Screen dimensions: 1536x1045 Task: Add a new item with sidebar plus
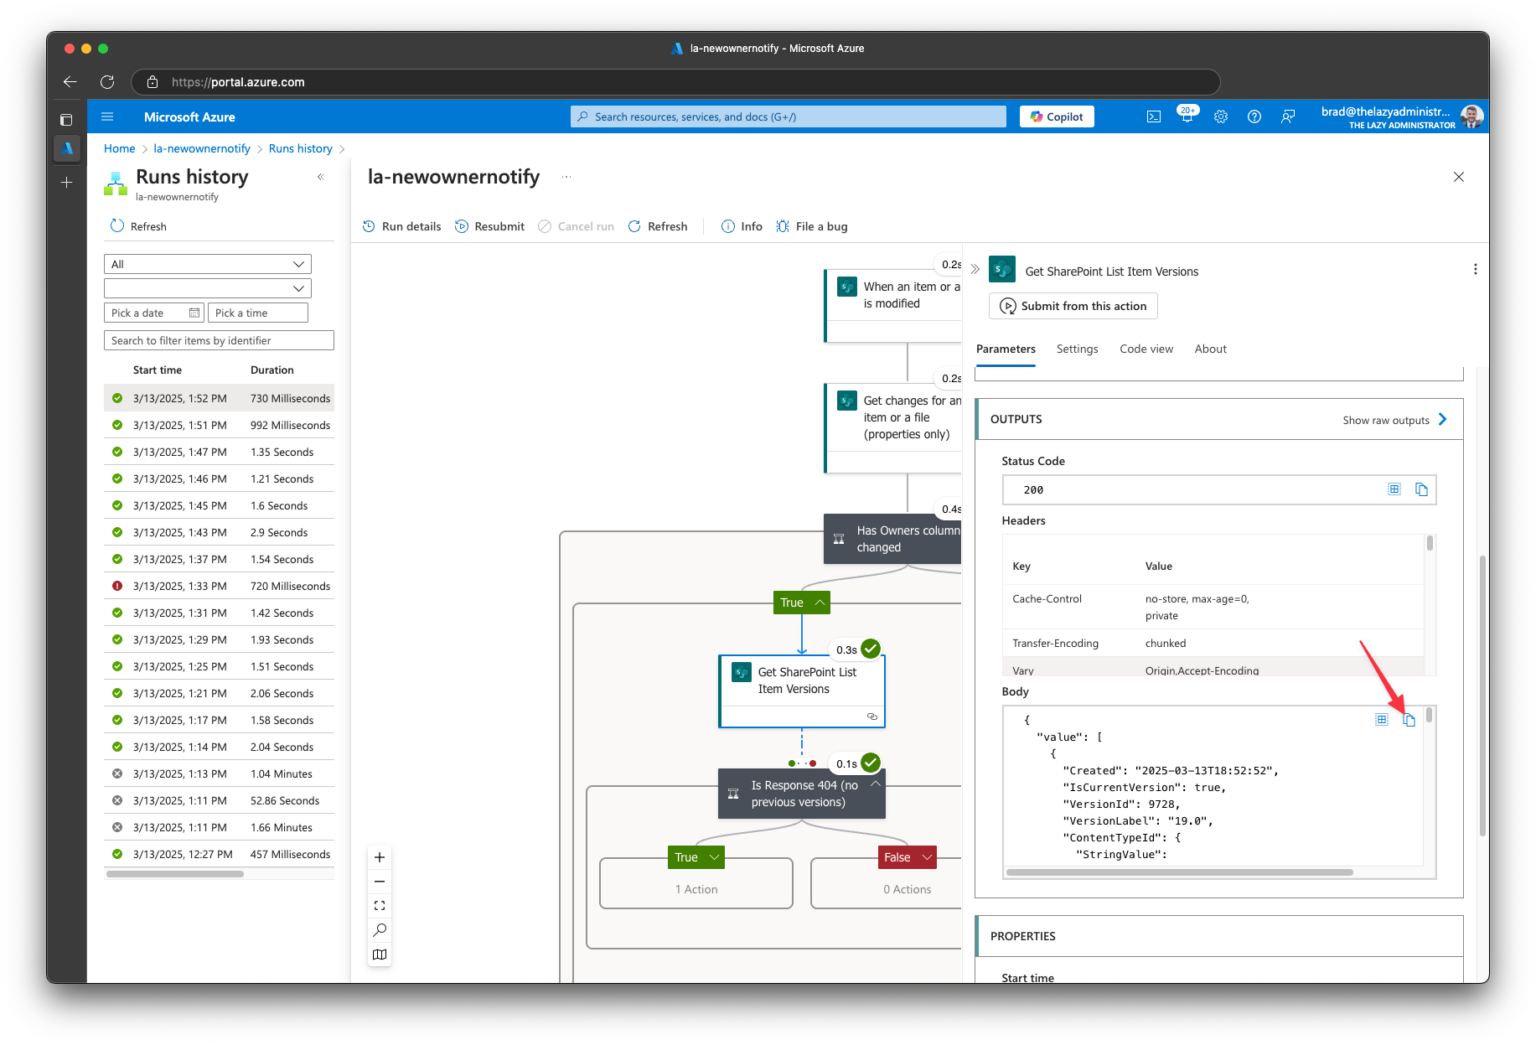(66, 182)
